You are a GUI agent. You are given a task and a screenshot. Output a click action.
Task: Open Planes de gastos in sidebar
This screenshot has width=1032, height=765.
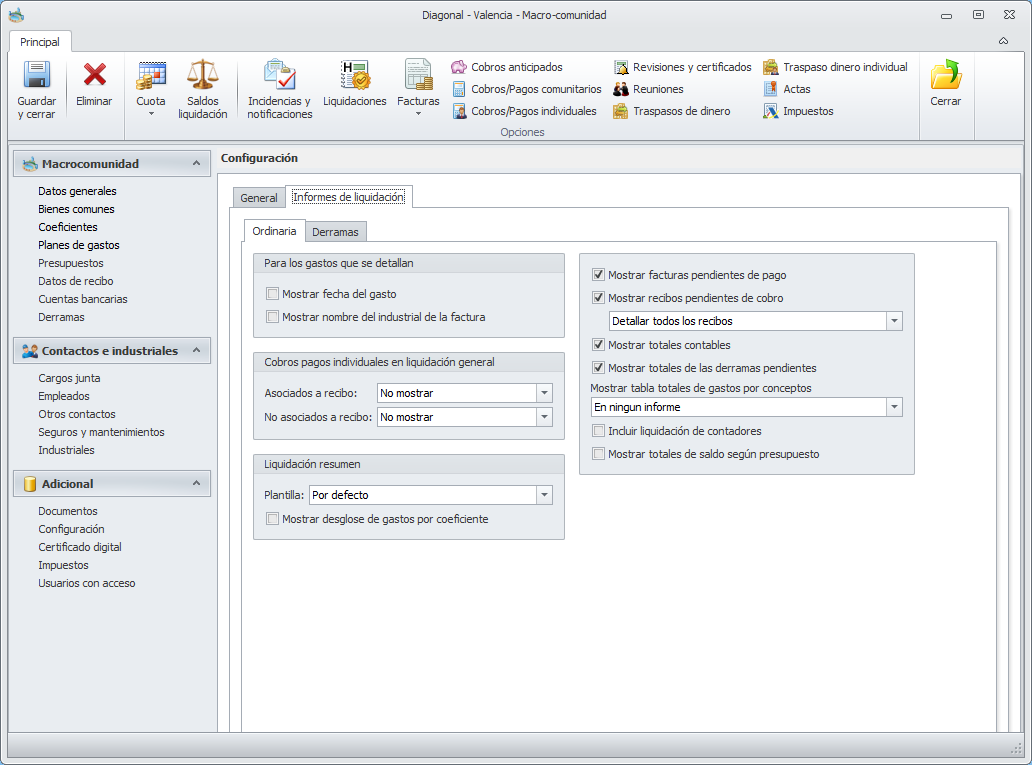coord(79,245)
